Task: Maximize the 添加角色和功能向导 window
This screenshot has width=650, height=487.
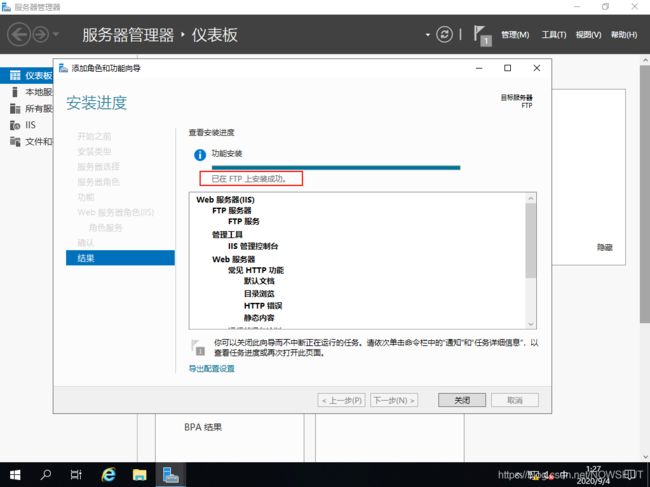Action: tap(507, 68)
